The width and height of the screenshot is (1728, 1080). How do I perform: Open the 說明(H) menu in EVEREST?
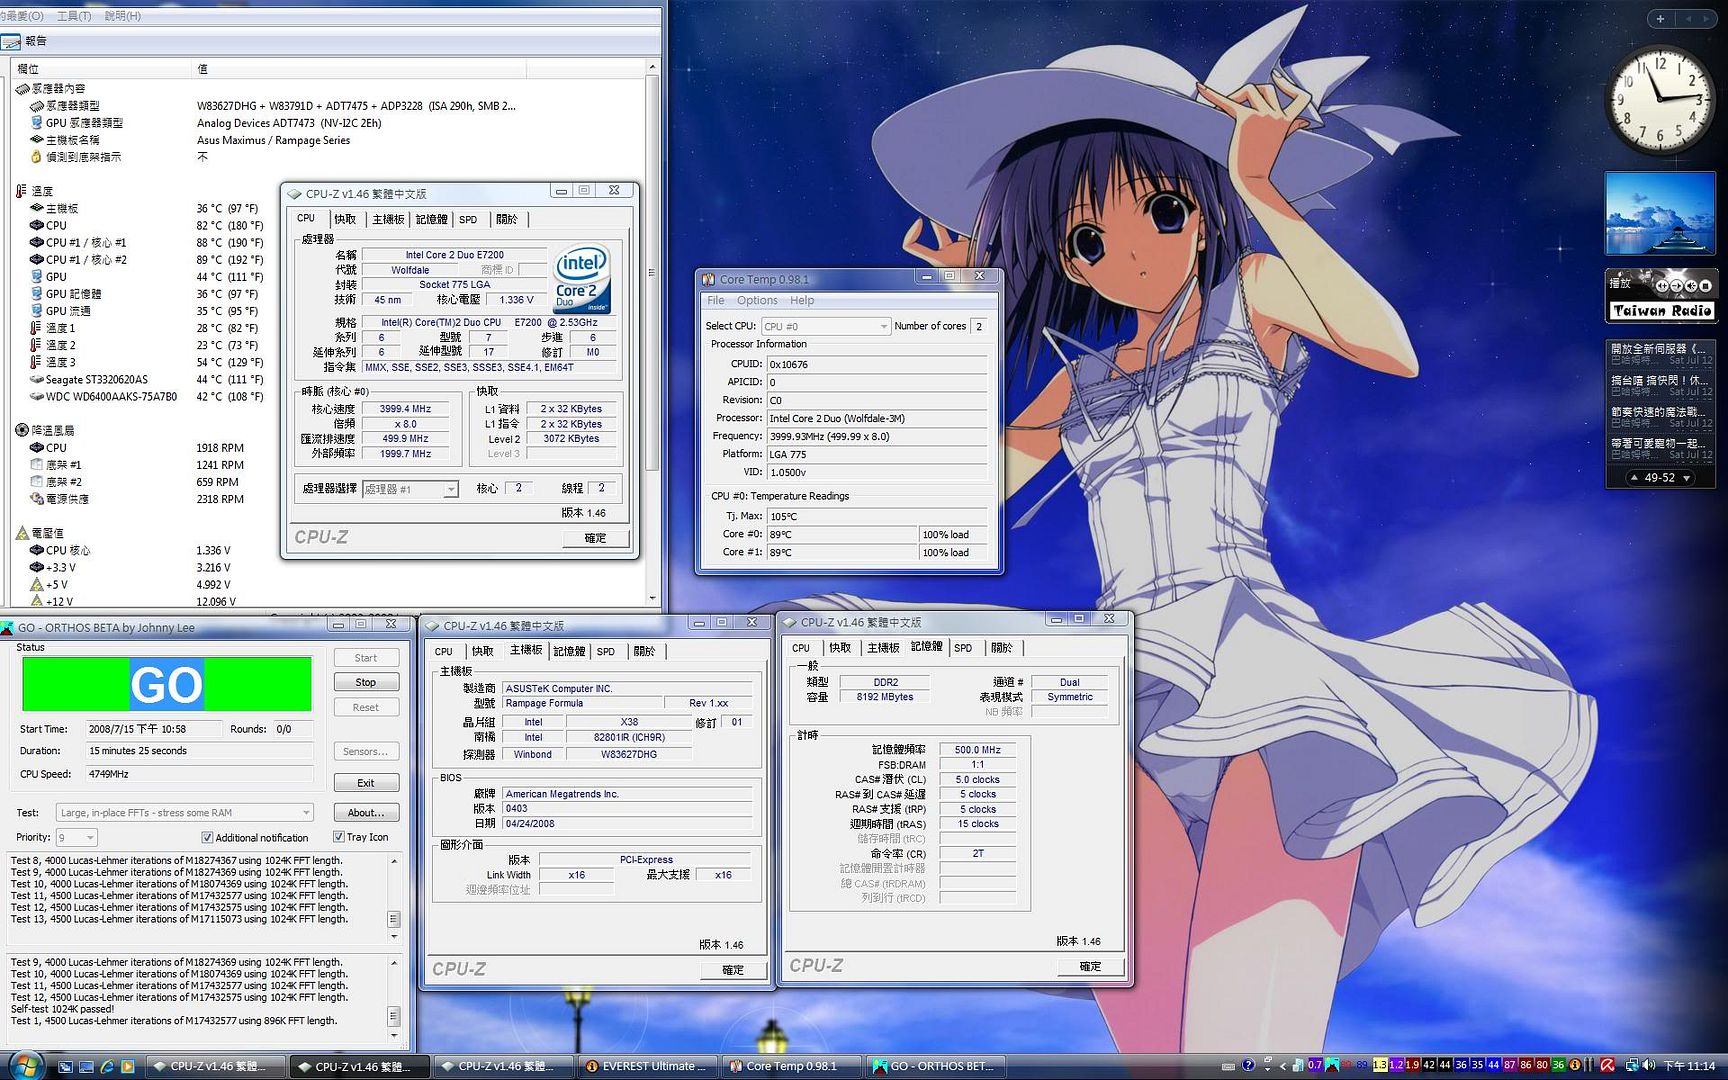point(123,16)
